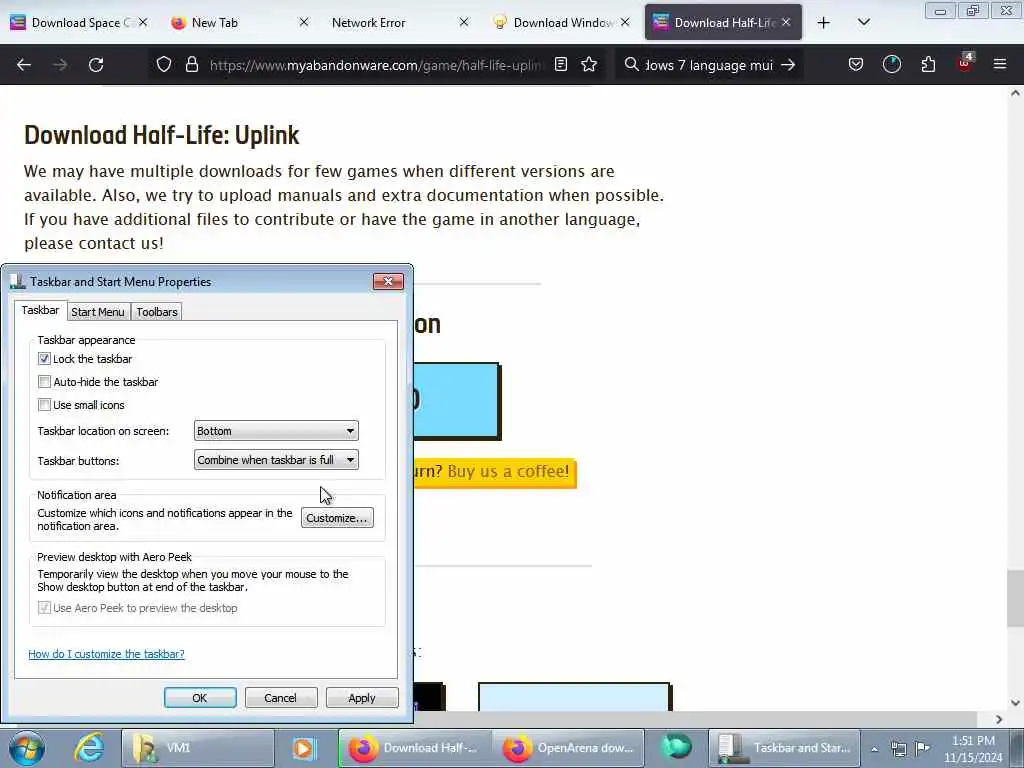This screenshot has width=1024, height=768.
Task: Open the Windows Start orb
Action: [x=26, y=748]
